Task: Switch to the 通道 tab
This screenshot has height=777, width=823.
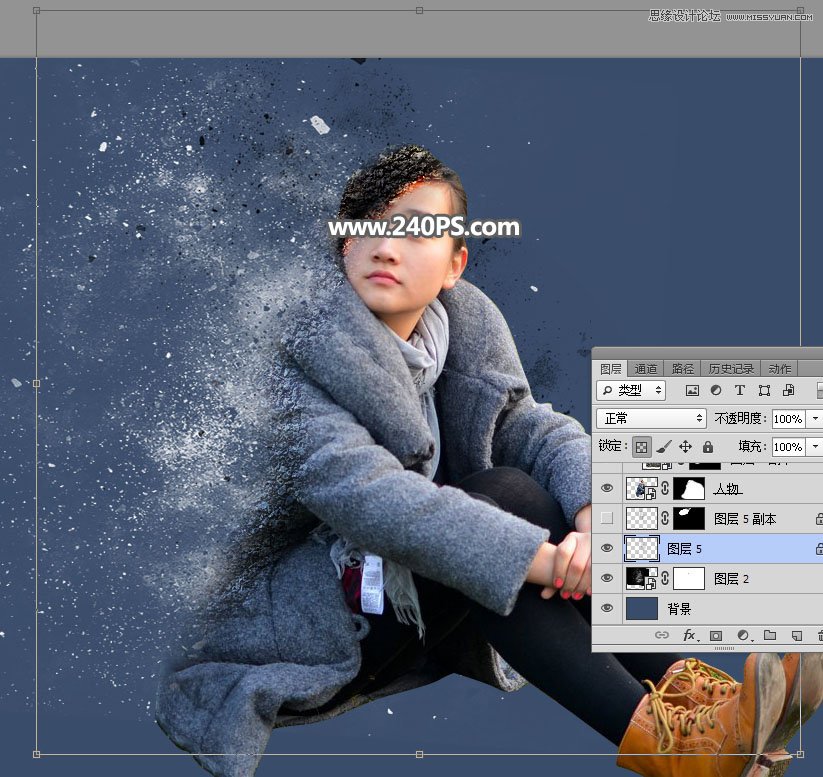Action: [646, 368]
